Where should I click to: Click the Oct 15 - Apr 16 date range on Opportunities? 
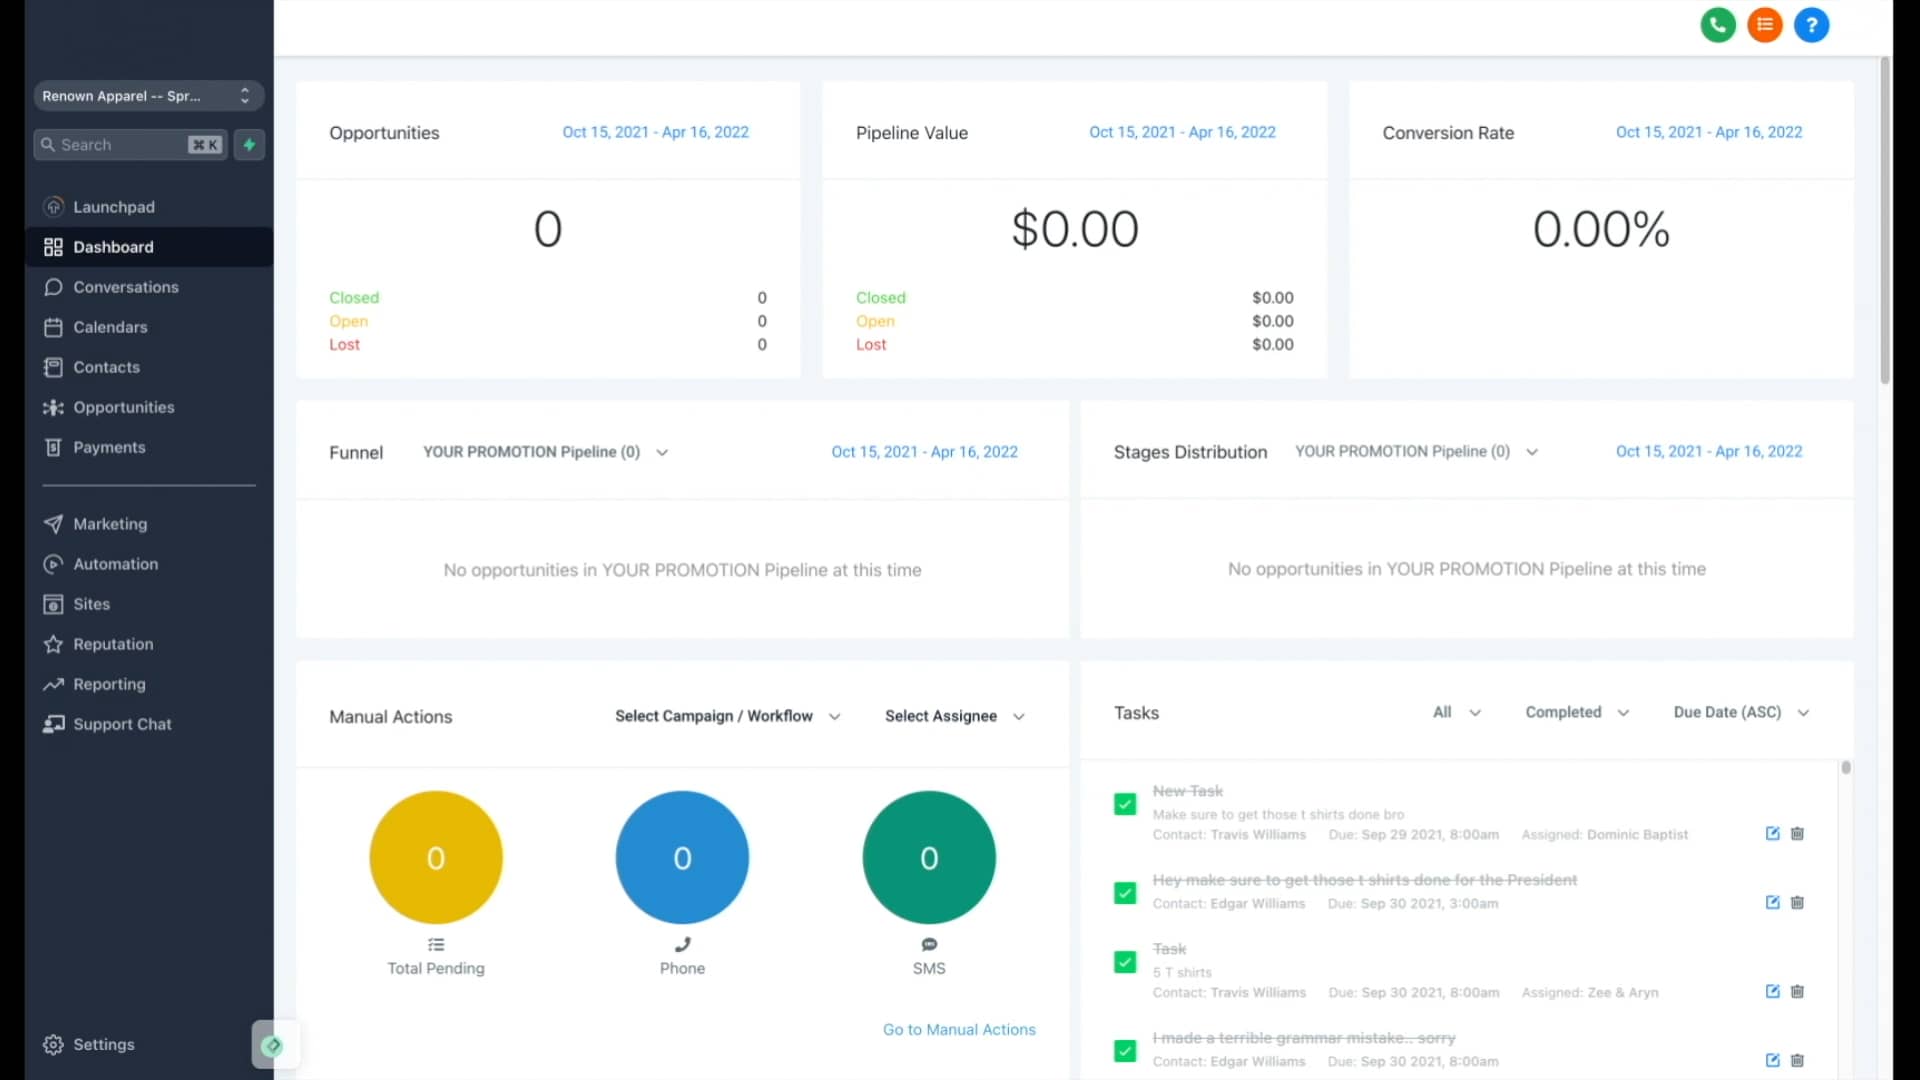click(655, 131)
